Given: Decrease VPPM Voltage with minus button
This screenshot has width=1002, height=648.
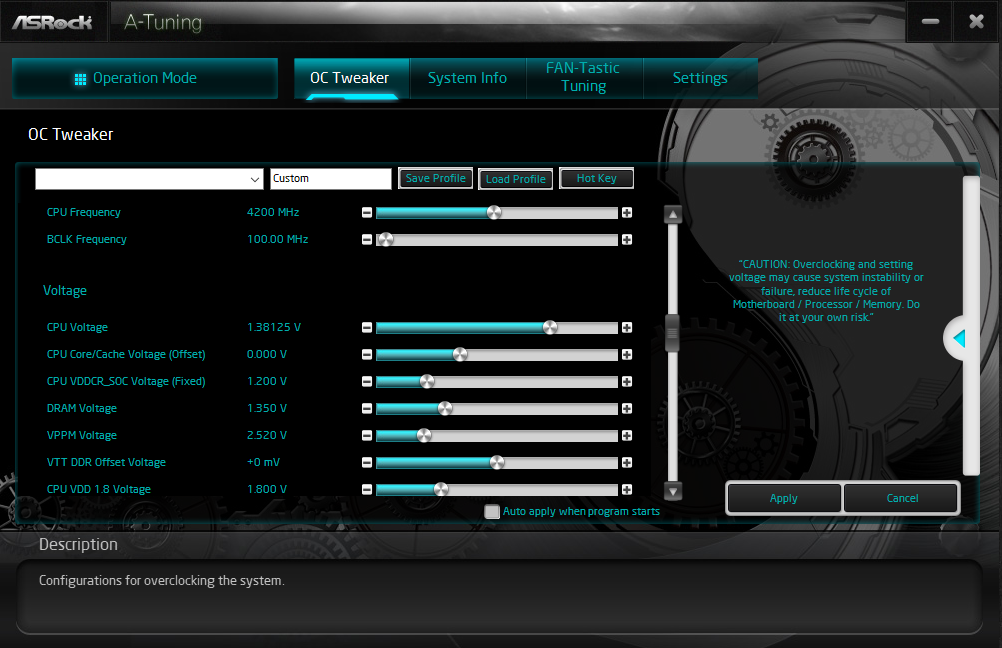Looking at the screenshot, I should click(367, 436).
